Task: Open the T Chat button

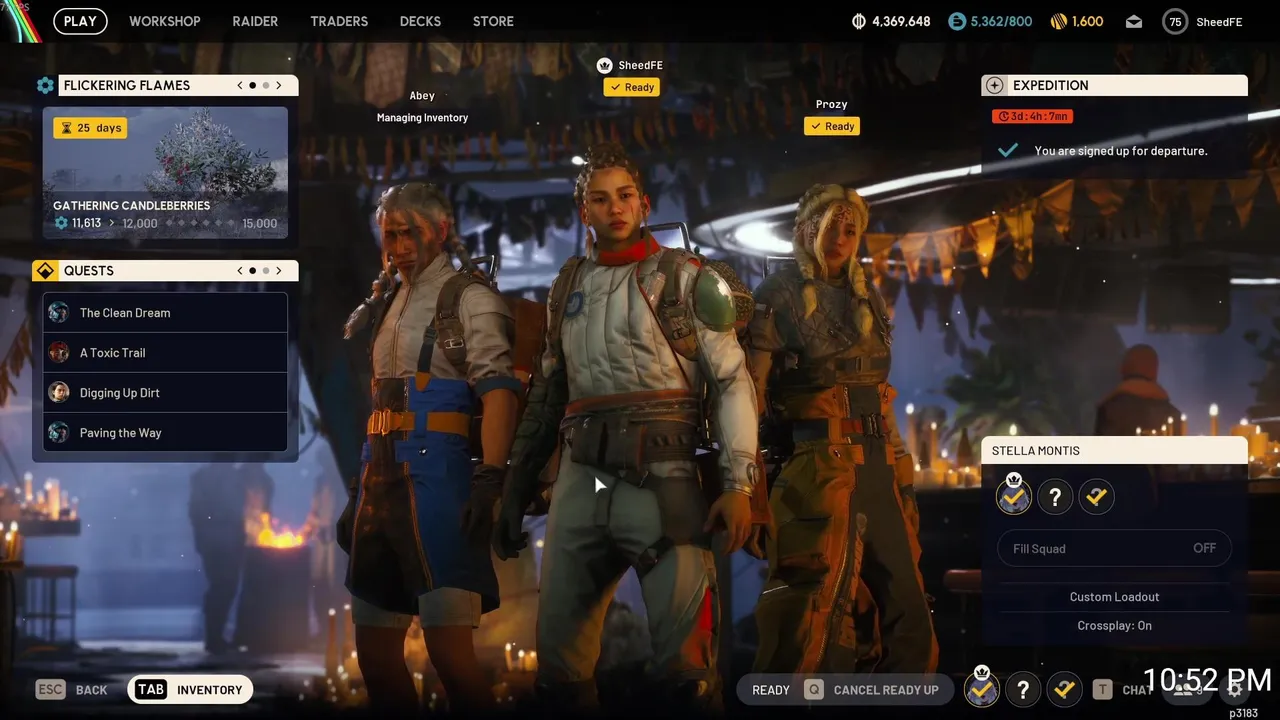Action: [1123, 690]
